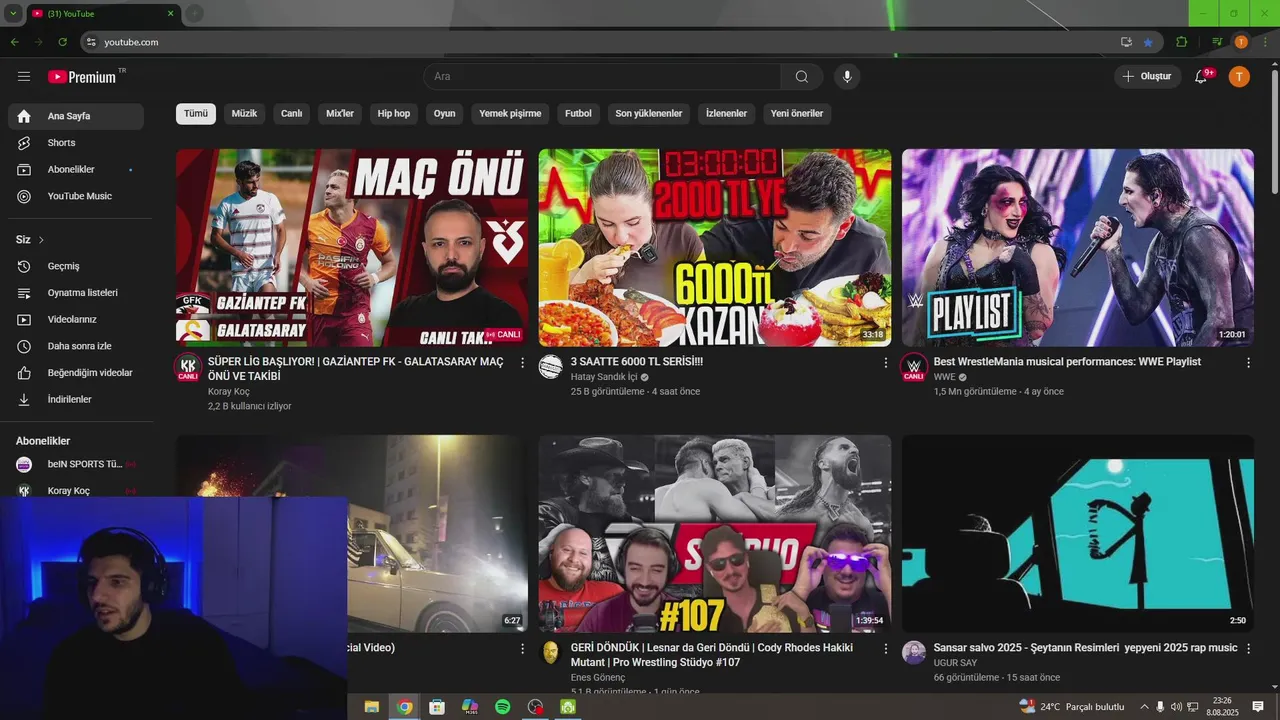Open Shorts from the sidebar
Viewport: 1280px width, 720px height.
pyautogui.click(x=76, y=143)
